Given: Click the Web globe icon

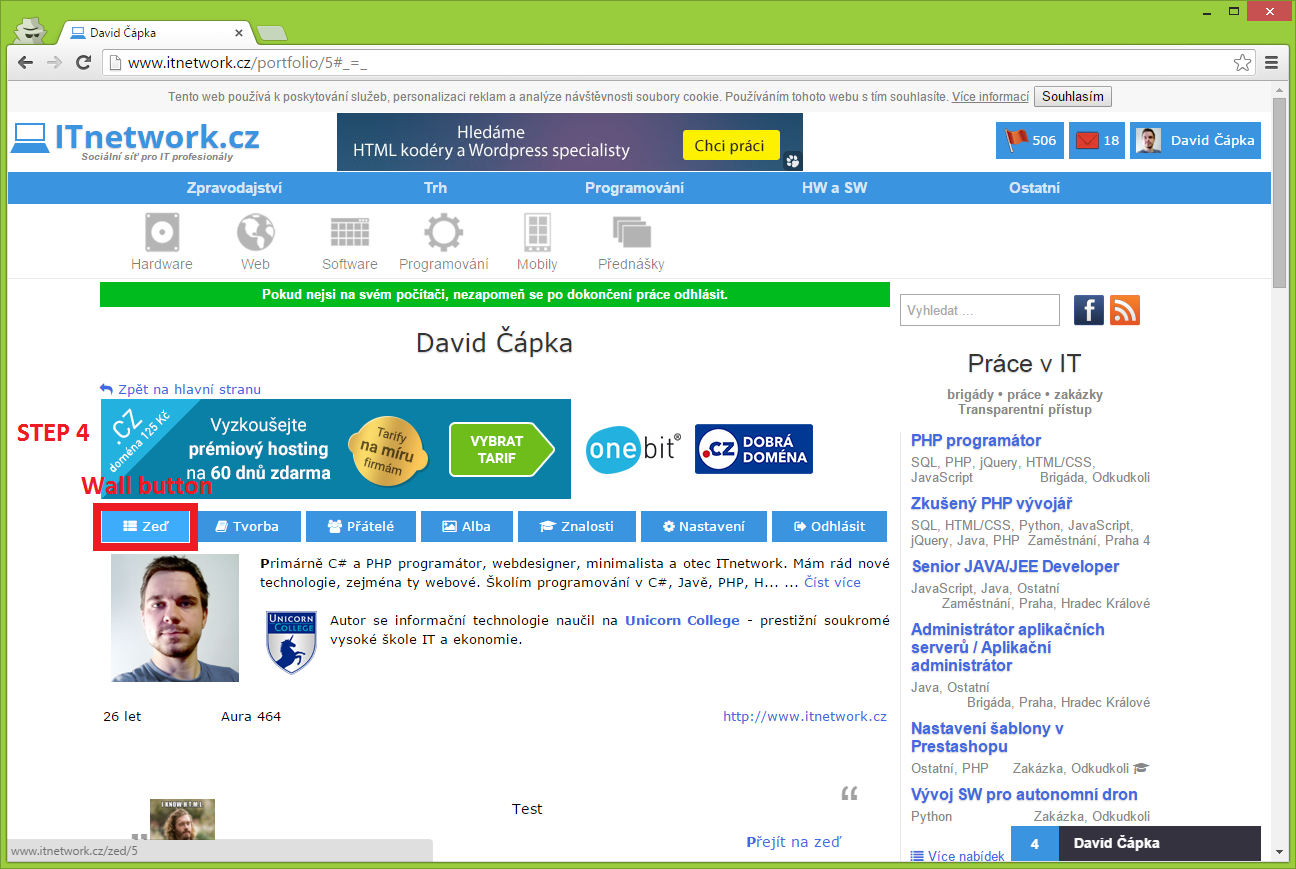Looking at the screenshot, I should (x=255, y=233).
